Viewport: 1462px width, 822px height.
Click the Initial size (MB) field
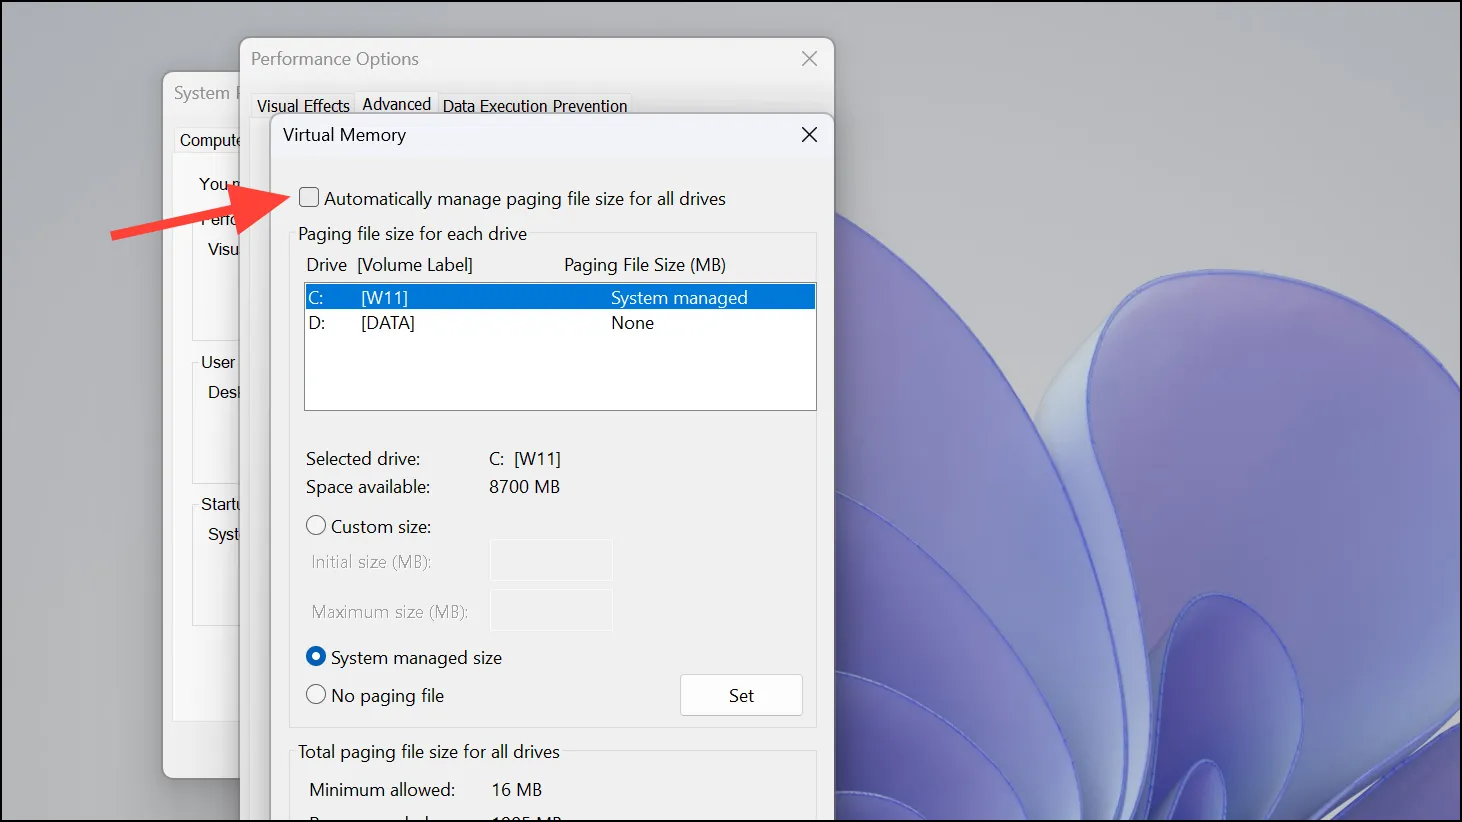pos(551,561)
